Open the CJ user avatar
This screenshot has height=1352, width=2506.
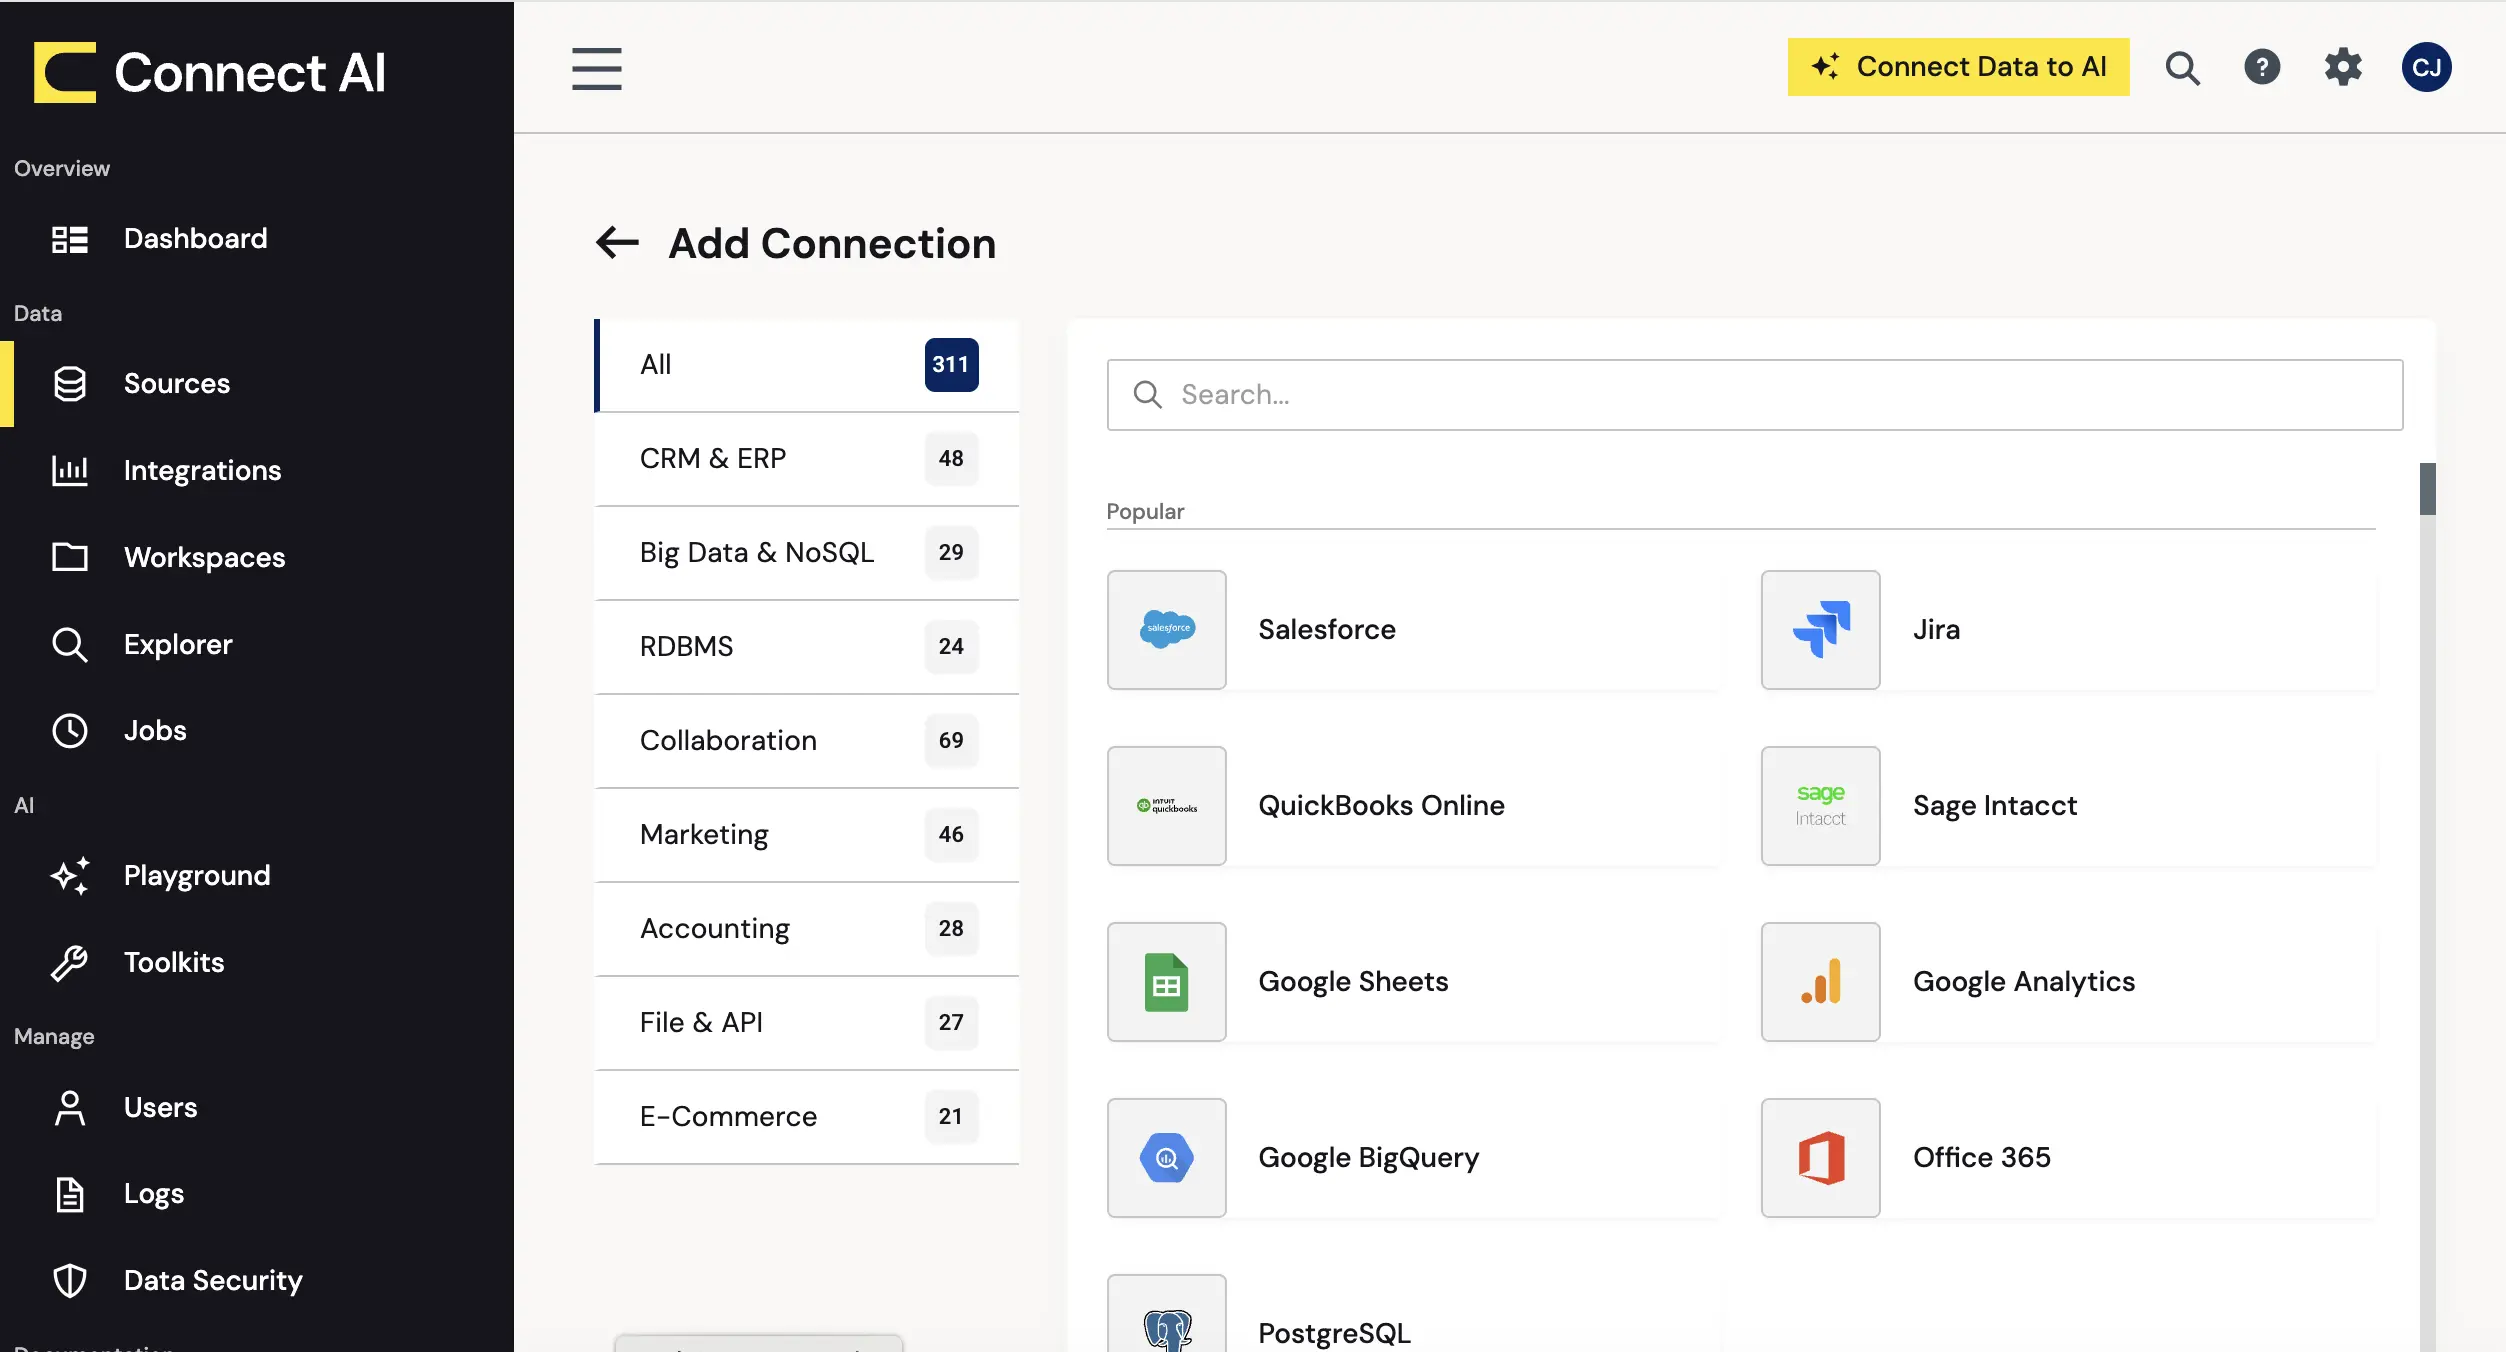[2426, 67]
